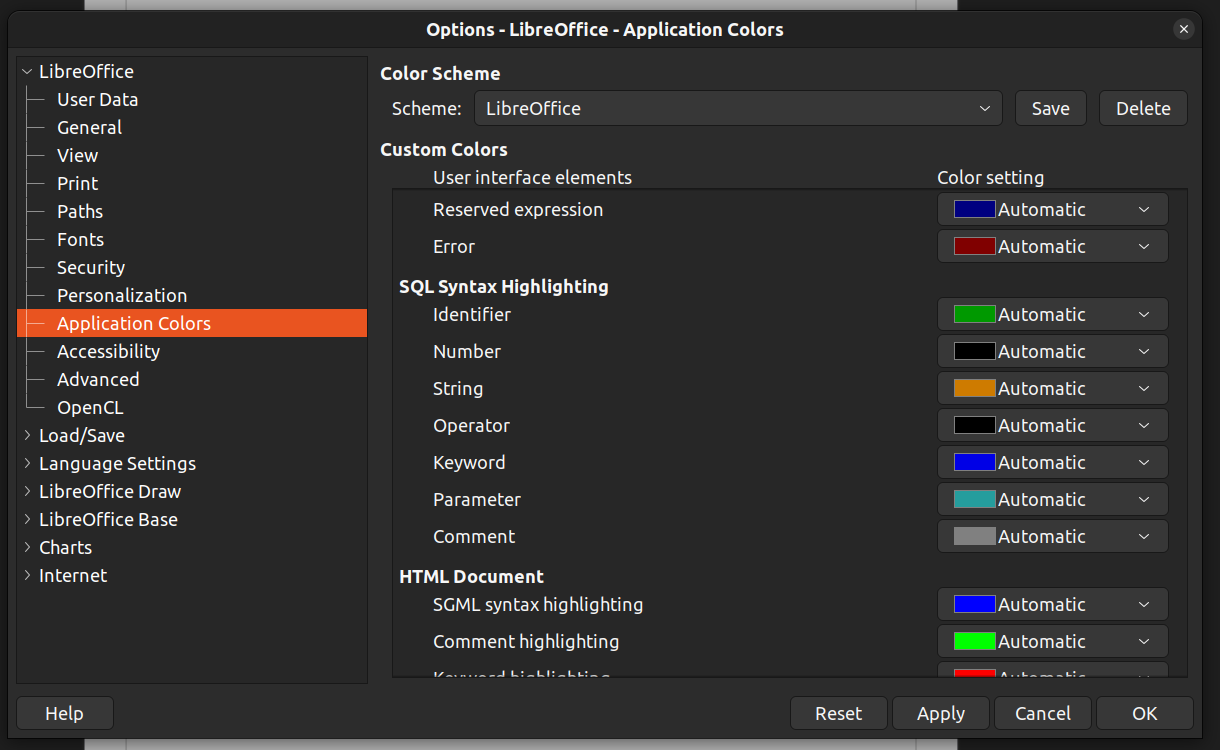Open Identifier color dropdown
1220x750 pixels.
point(1052,315)
